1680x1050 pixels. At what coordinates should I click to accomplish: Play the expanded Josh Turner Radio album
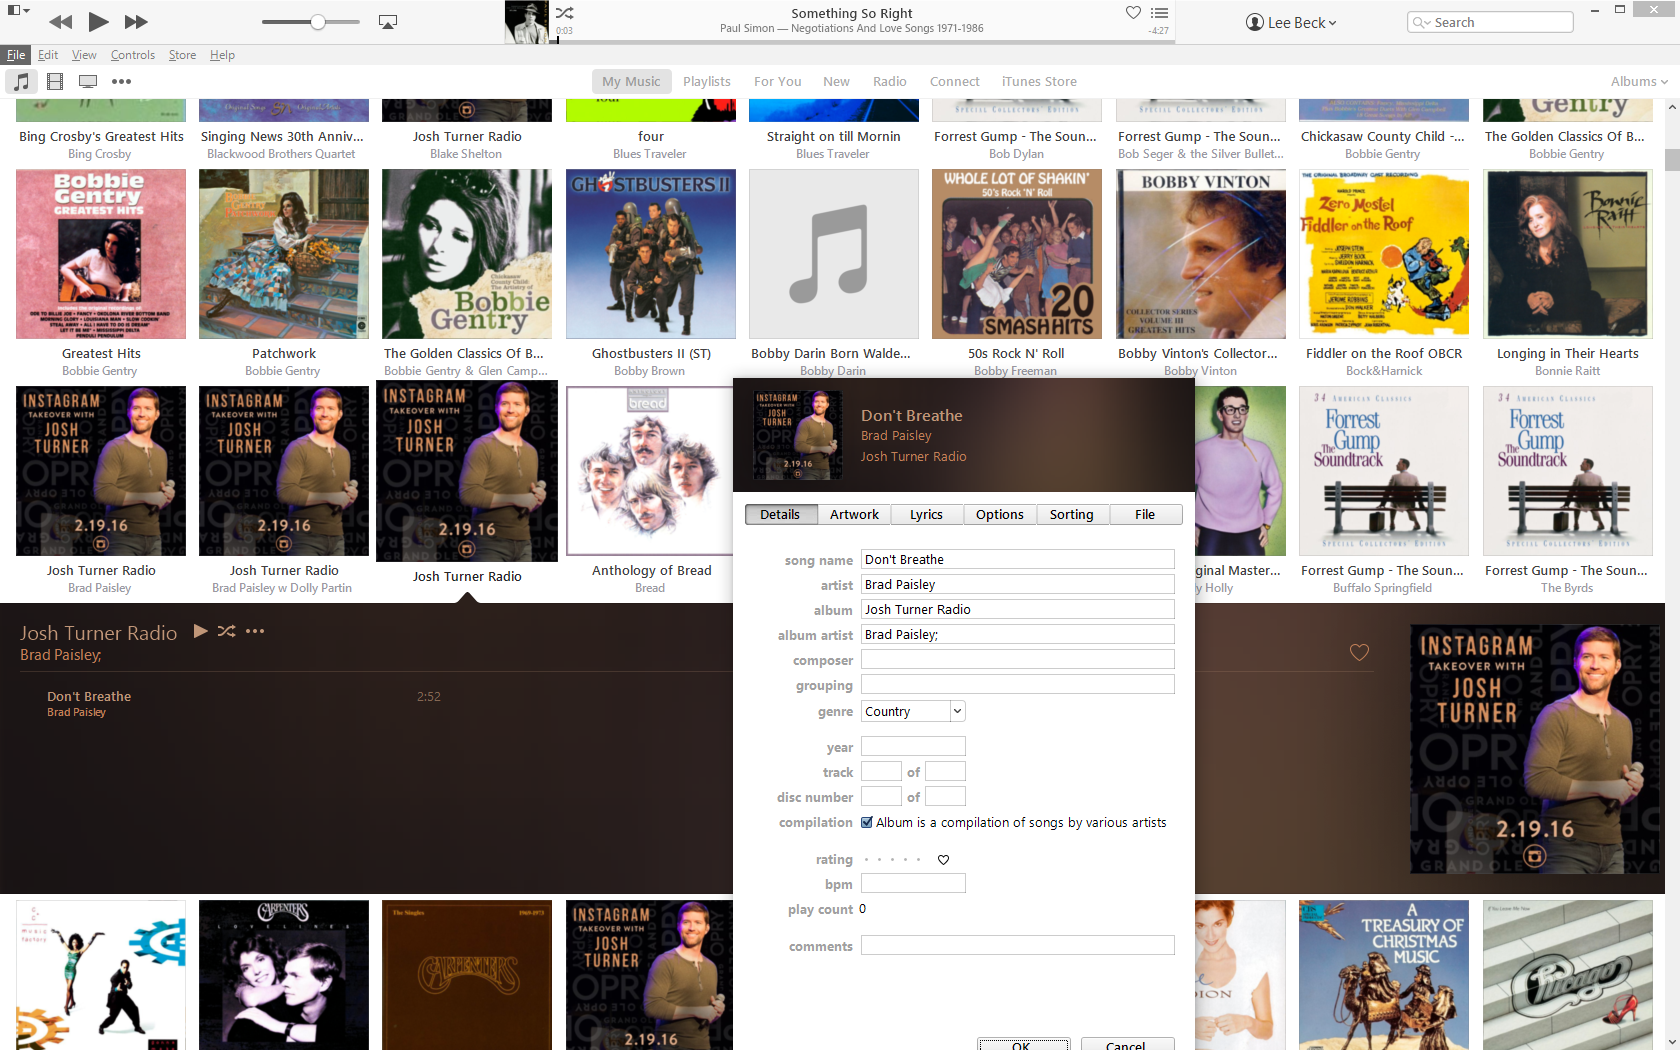click(x=200, y=631)
